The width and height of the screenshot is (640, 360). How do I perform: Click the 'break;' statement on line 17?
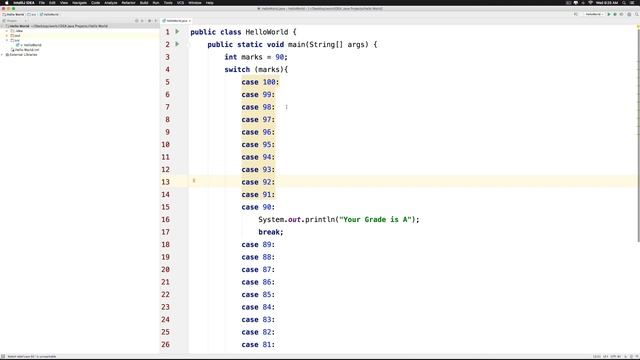[271, 232]
